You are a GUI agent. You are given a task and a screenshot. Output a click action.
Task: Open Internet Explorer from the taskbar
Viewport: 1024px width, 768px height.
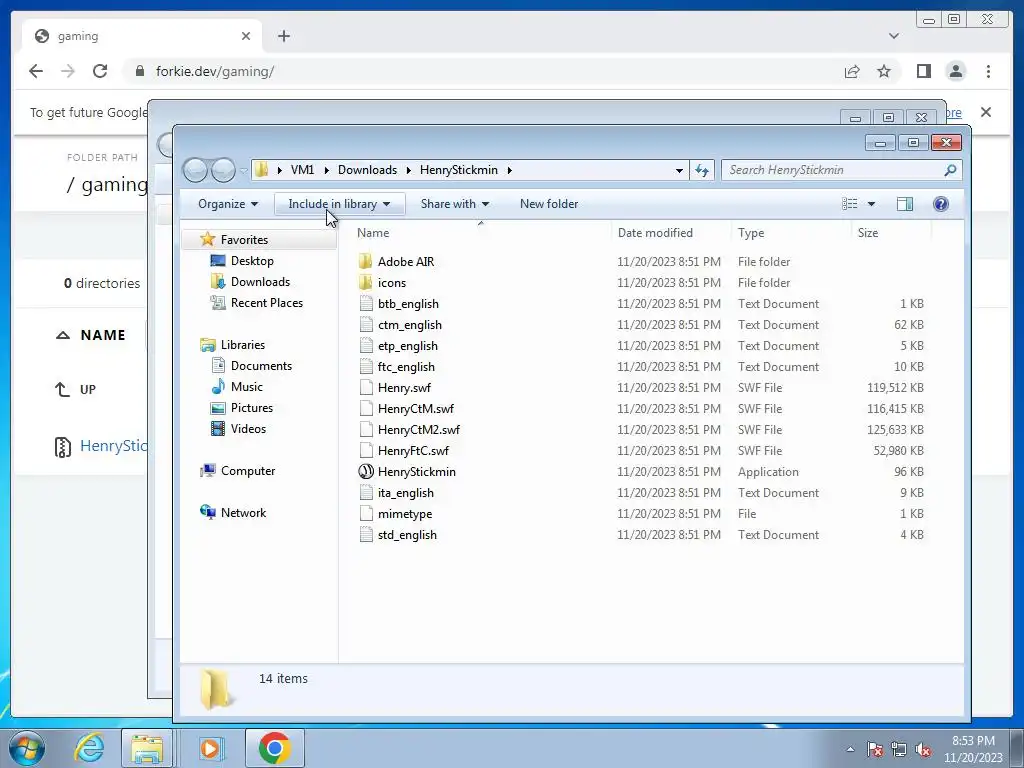tap(89, 748)
